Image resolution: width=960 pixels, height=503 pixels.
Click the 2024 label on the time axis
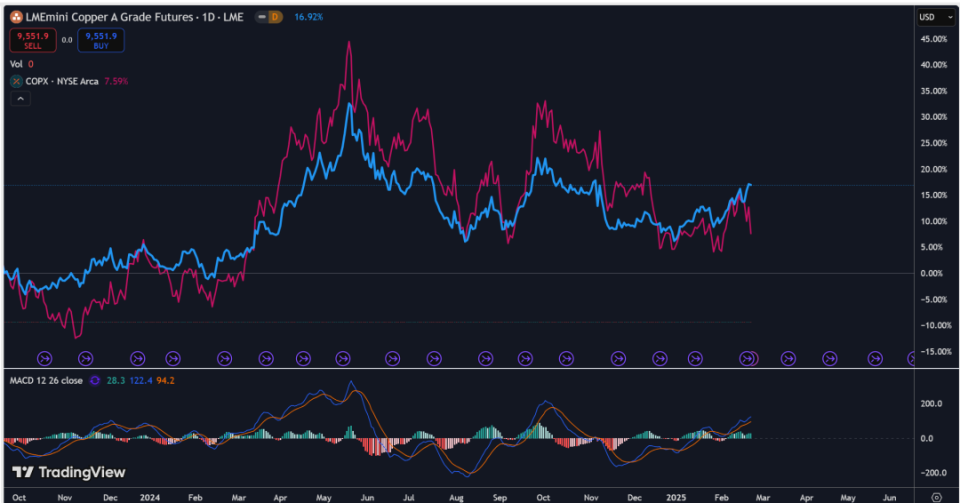pyautogui.click(x=150, y=497)
